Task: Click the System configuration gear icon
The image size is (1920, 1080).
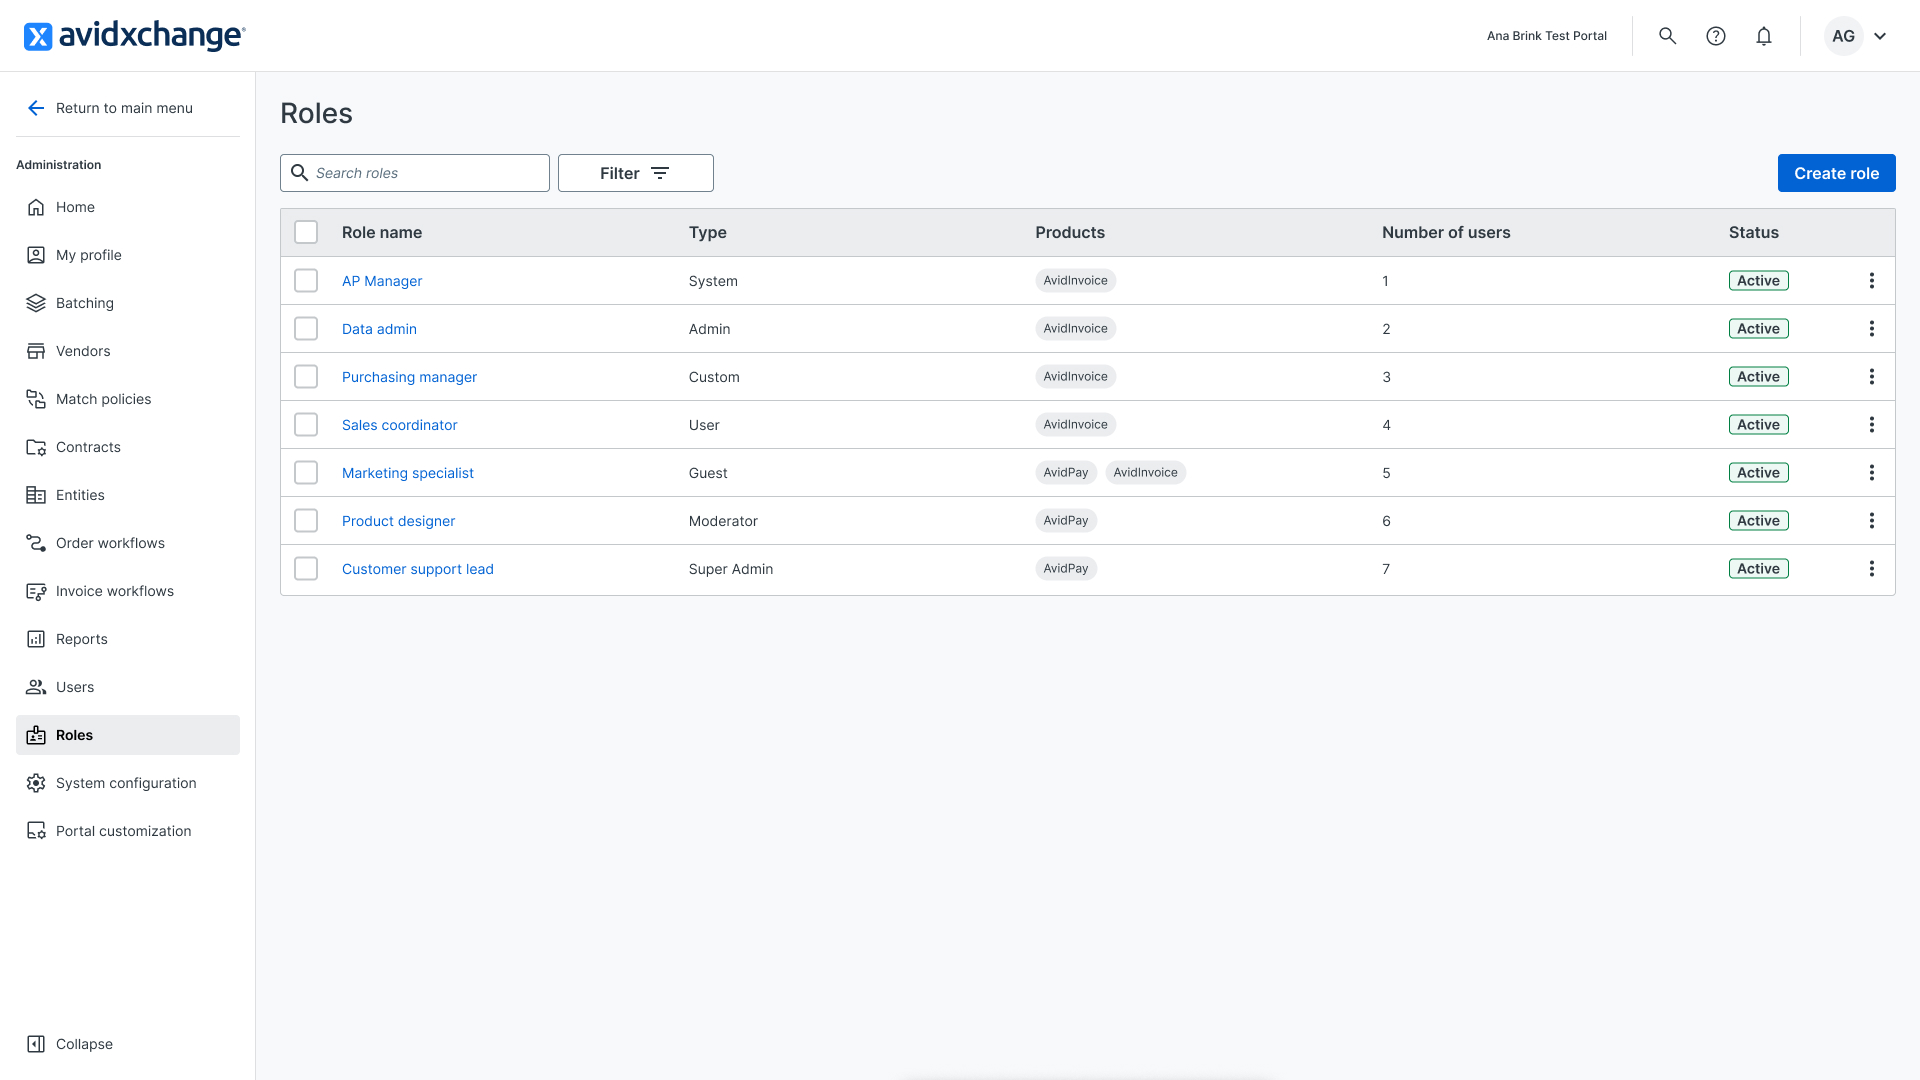Action: pyautogui.click(x=36, y=783)
